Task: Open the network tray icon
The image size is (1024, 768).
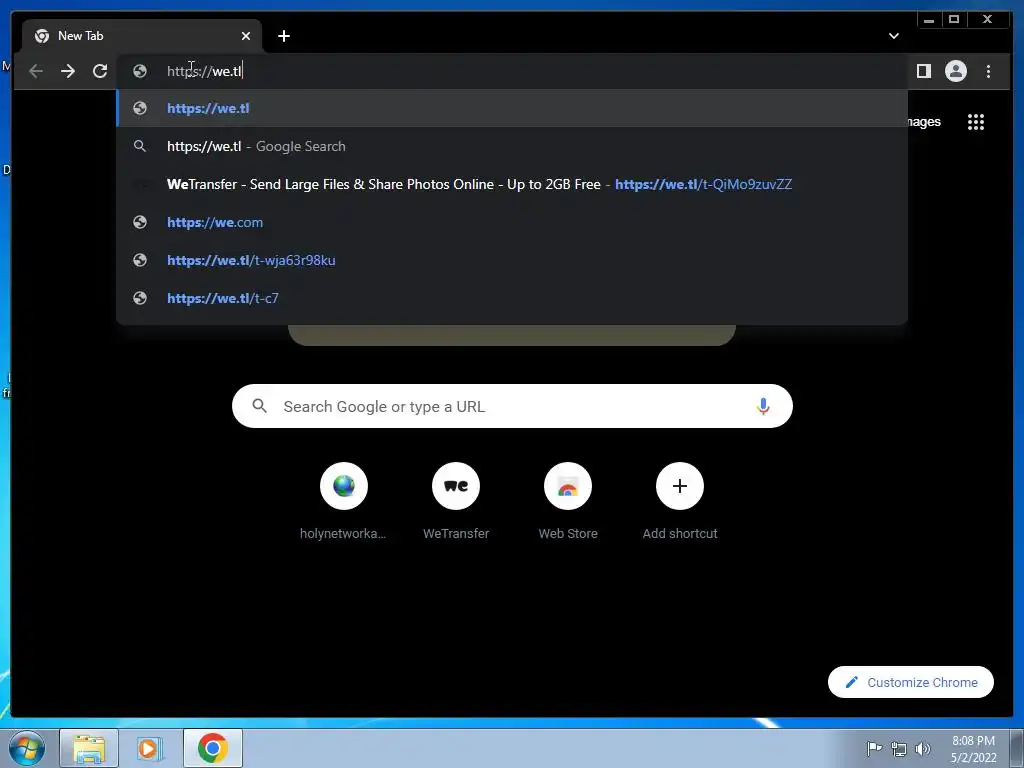Action: 899,749
